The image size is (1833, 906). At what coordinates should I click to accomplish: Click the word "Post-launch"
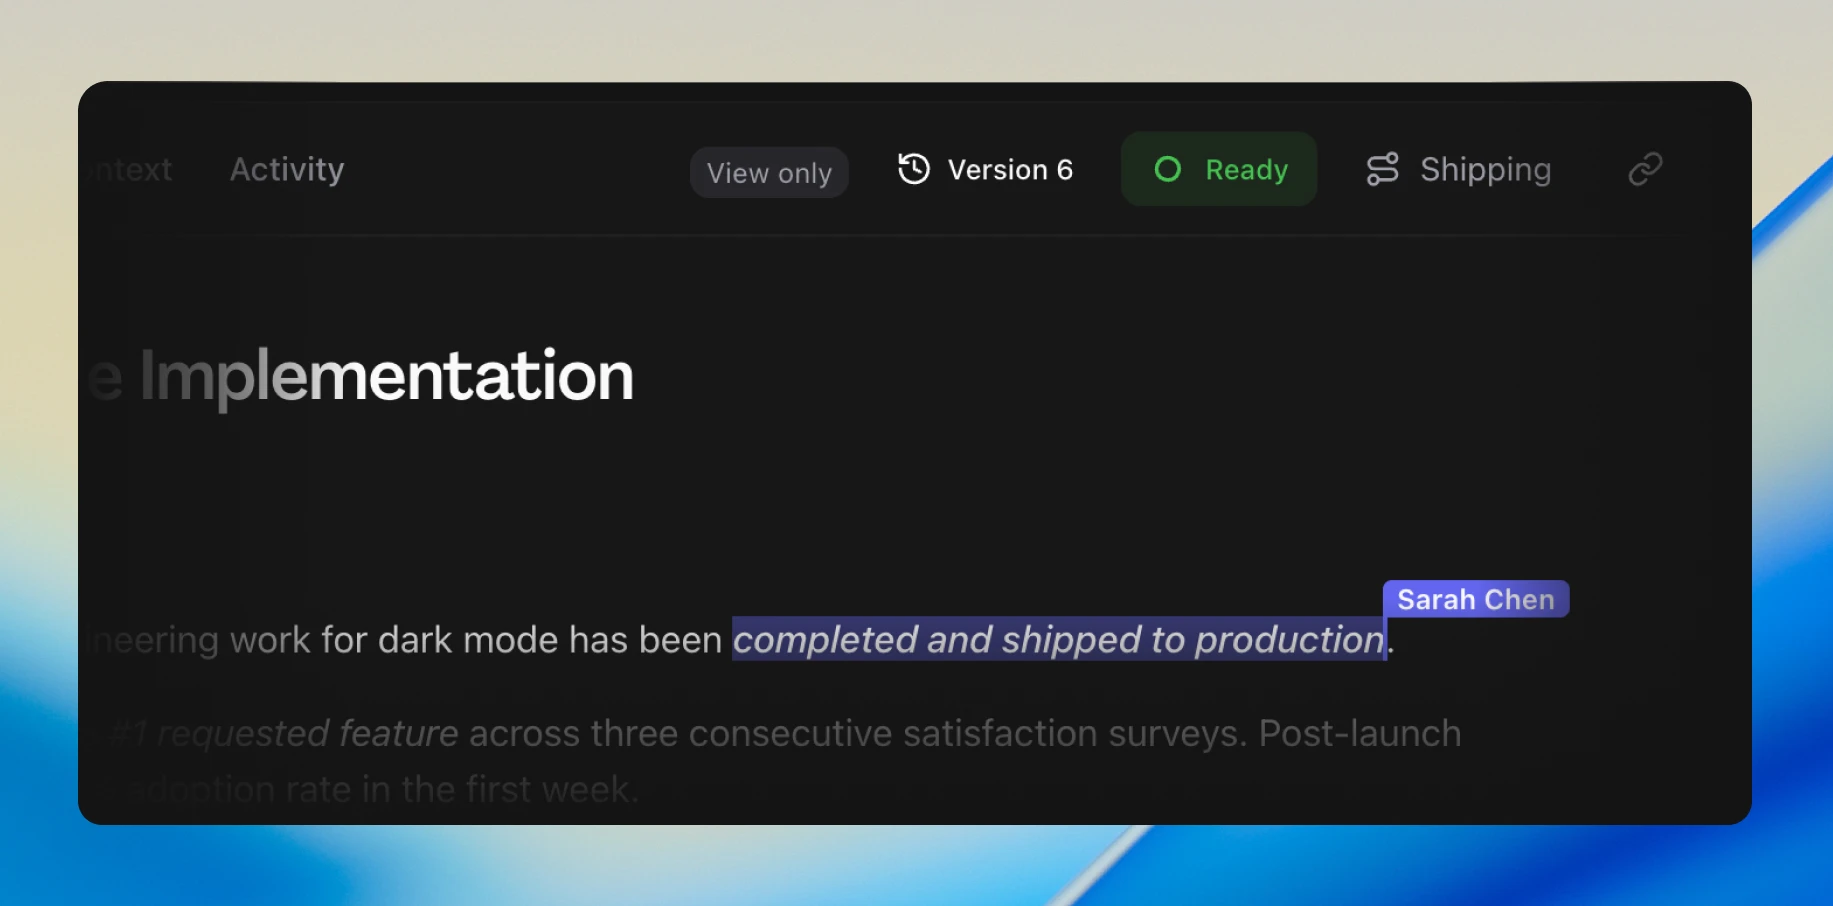click(x=1359, y=734)
